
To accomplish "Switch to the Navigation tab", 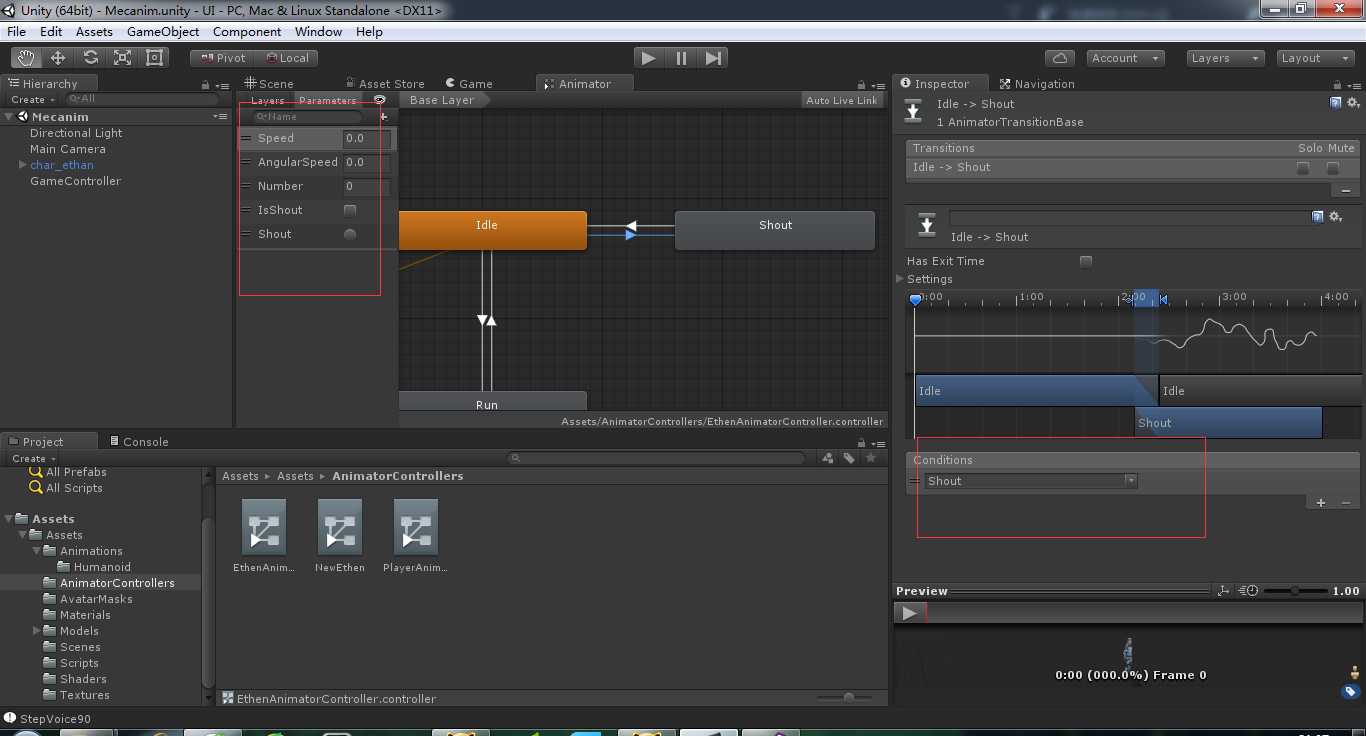I will click(x=1037, y=84).
